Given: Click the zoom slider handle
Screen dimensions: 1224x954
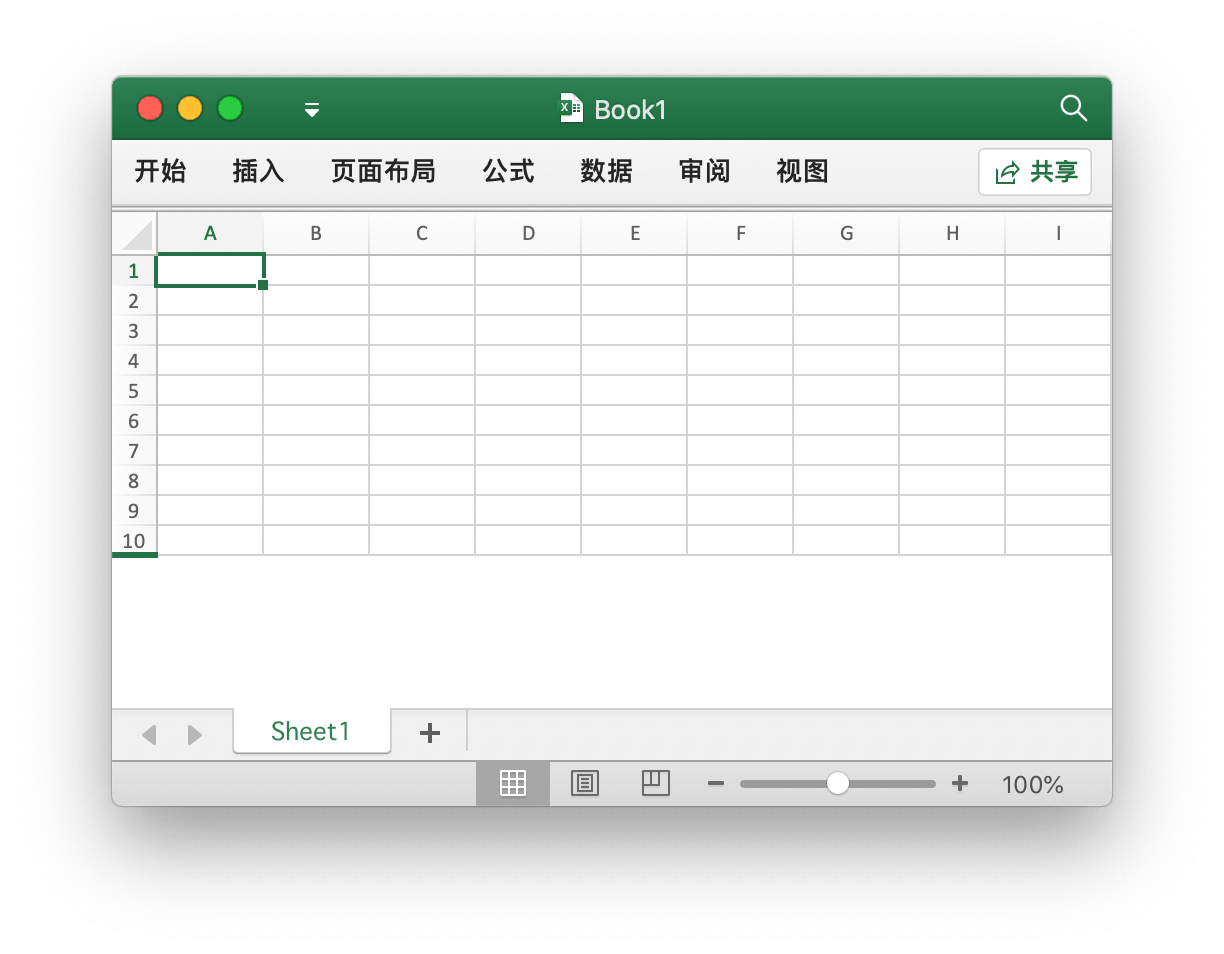Looking at the screenshot, I should tap(838, 783).
